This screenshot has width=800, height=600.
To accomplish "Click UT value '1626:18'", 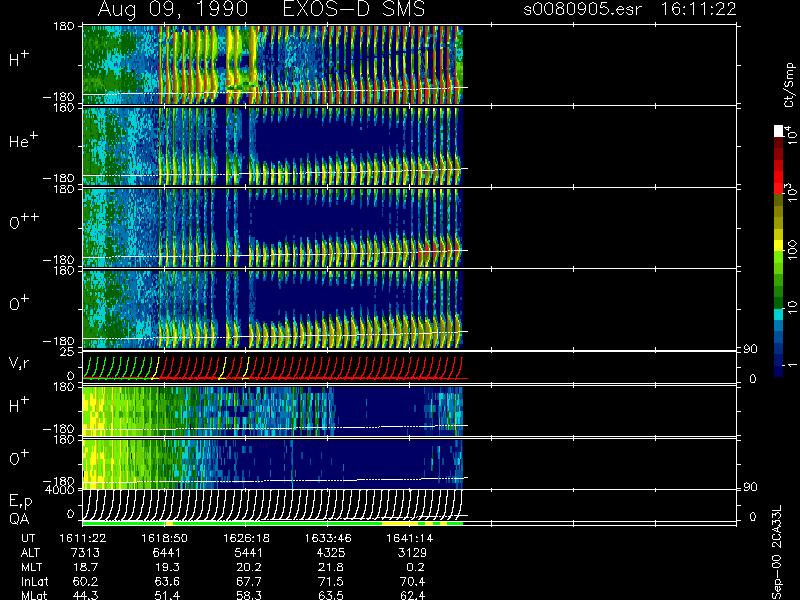I will click(246, 538).
